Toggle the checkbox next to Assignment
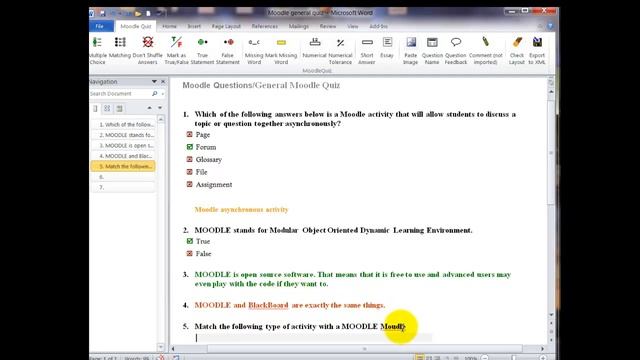Viewport: 640px width, 360px height. (189, 184)
